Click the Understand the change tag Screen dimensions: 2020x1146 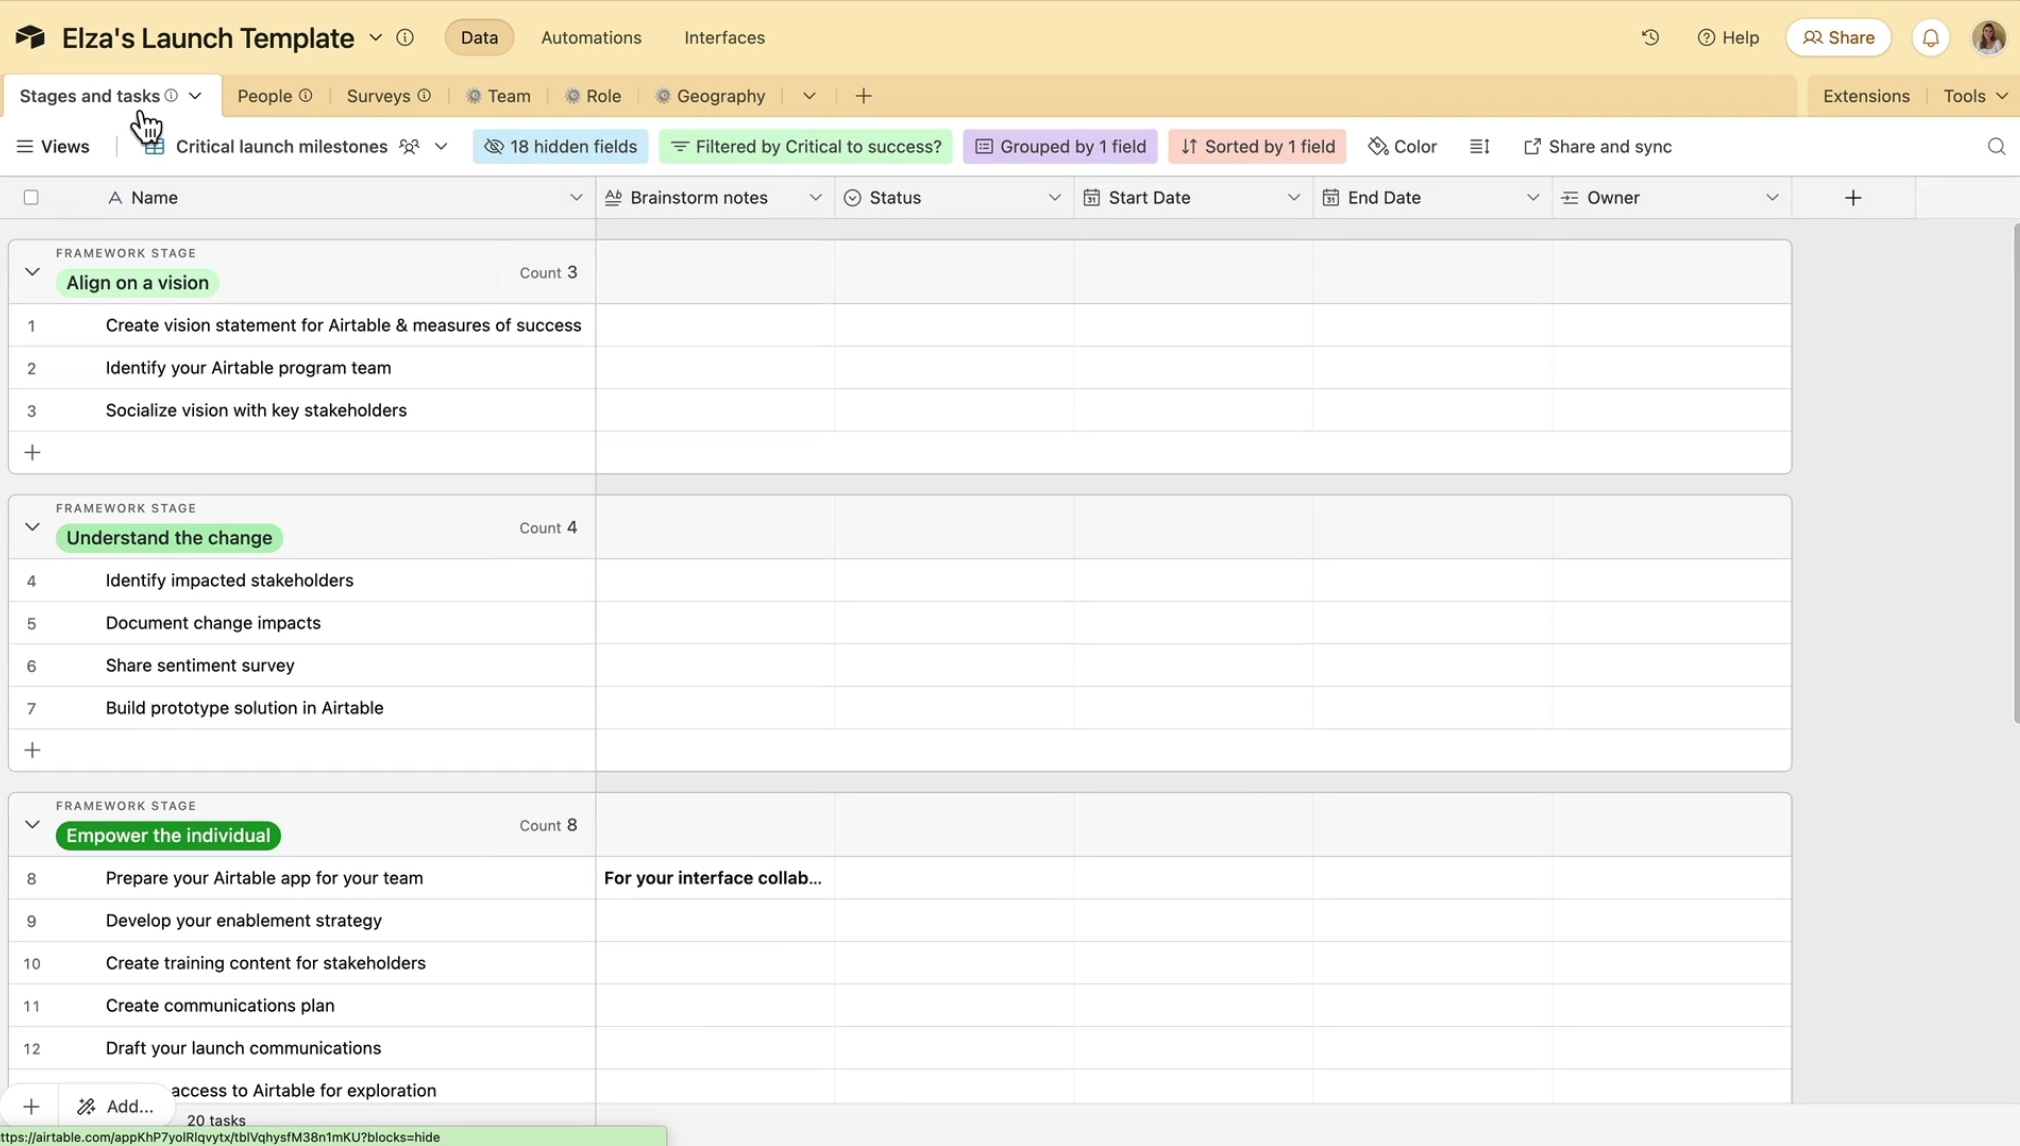[169, 538]
